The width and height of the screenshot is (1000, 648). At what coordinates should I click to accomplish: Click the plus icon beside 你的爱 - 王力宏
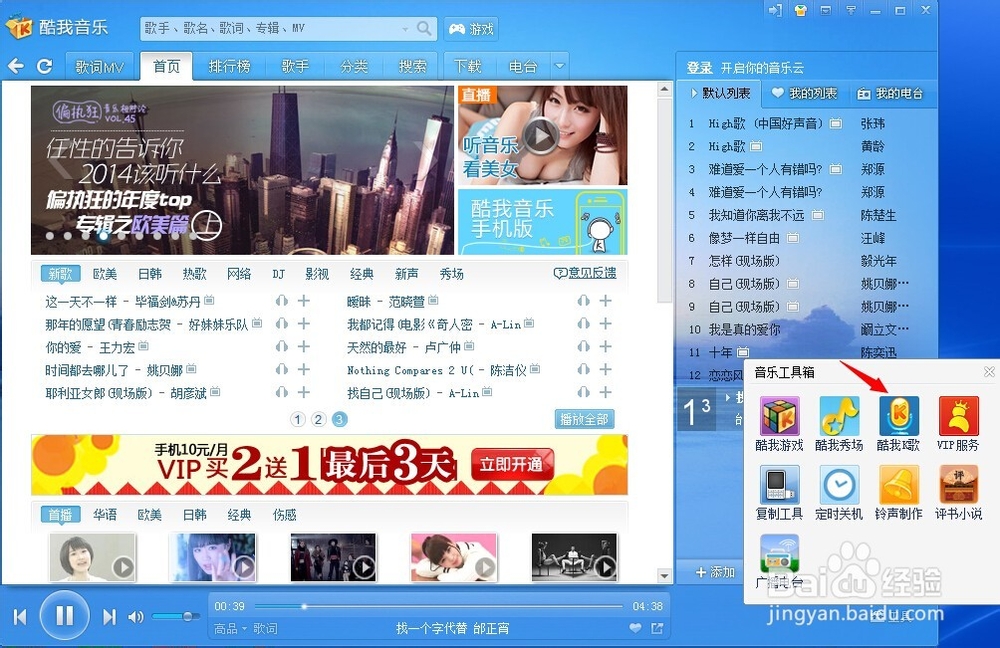pyautogui.click(x=304, y=346)
